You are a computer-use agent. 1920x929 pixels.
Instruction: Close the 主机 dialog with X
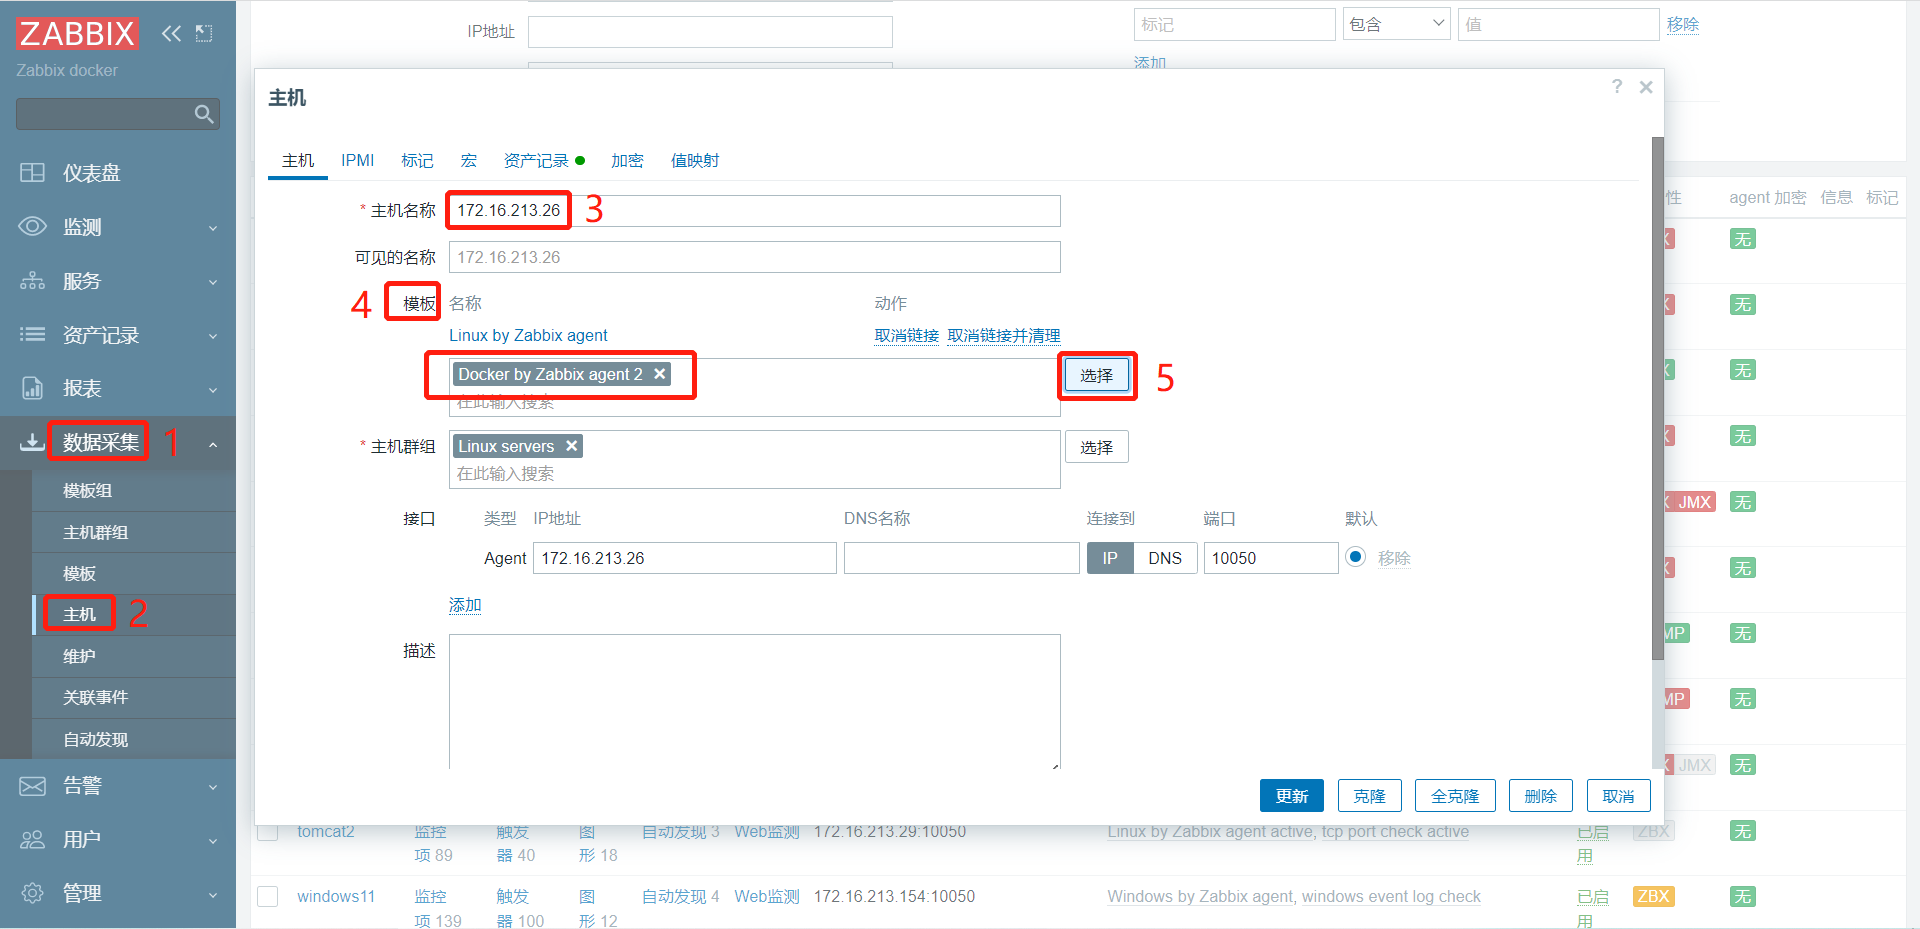click(1646, 87)
